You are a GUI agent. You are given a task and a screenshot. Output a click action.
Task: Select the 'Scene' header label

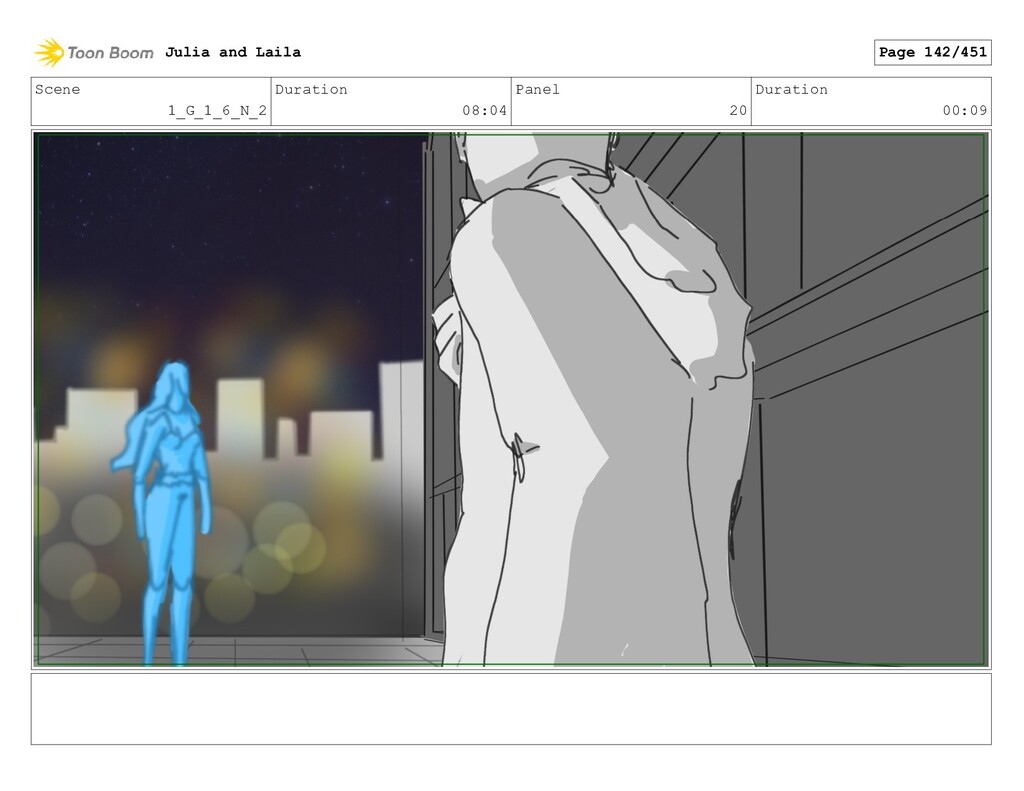point(57,89)
